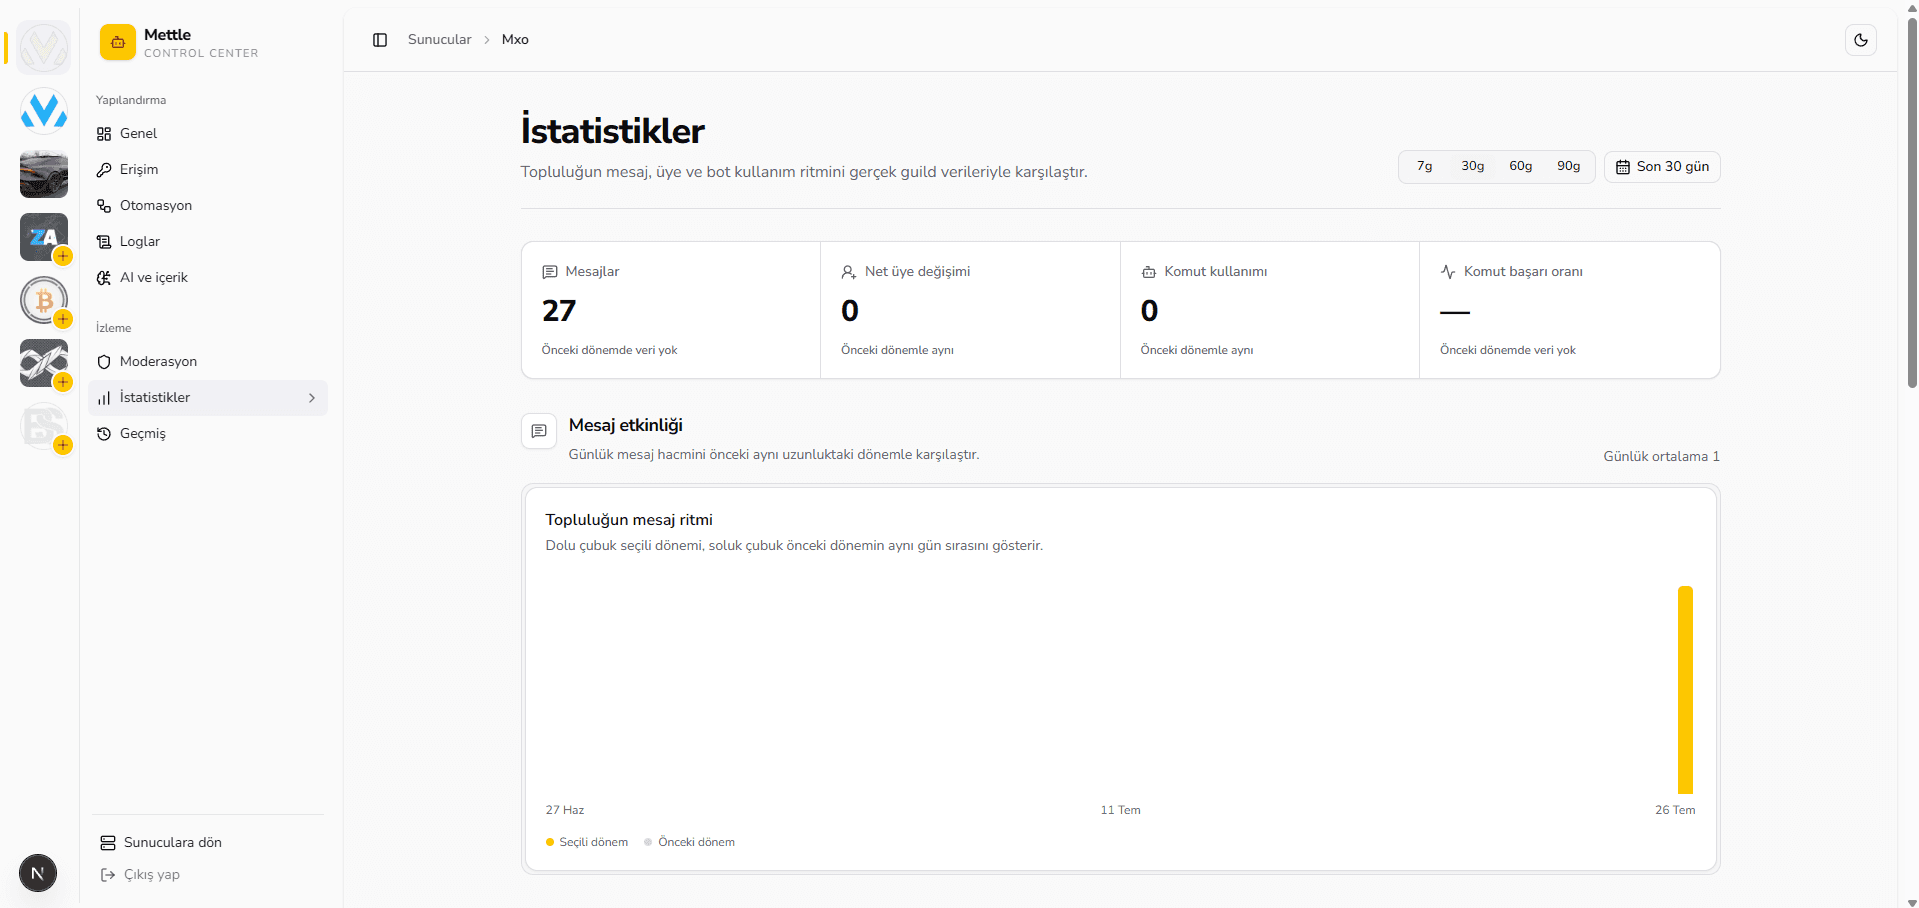Select the 7g time range
Image resolution: width=1919 pixels, height=908 pixels.
1425,166
